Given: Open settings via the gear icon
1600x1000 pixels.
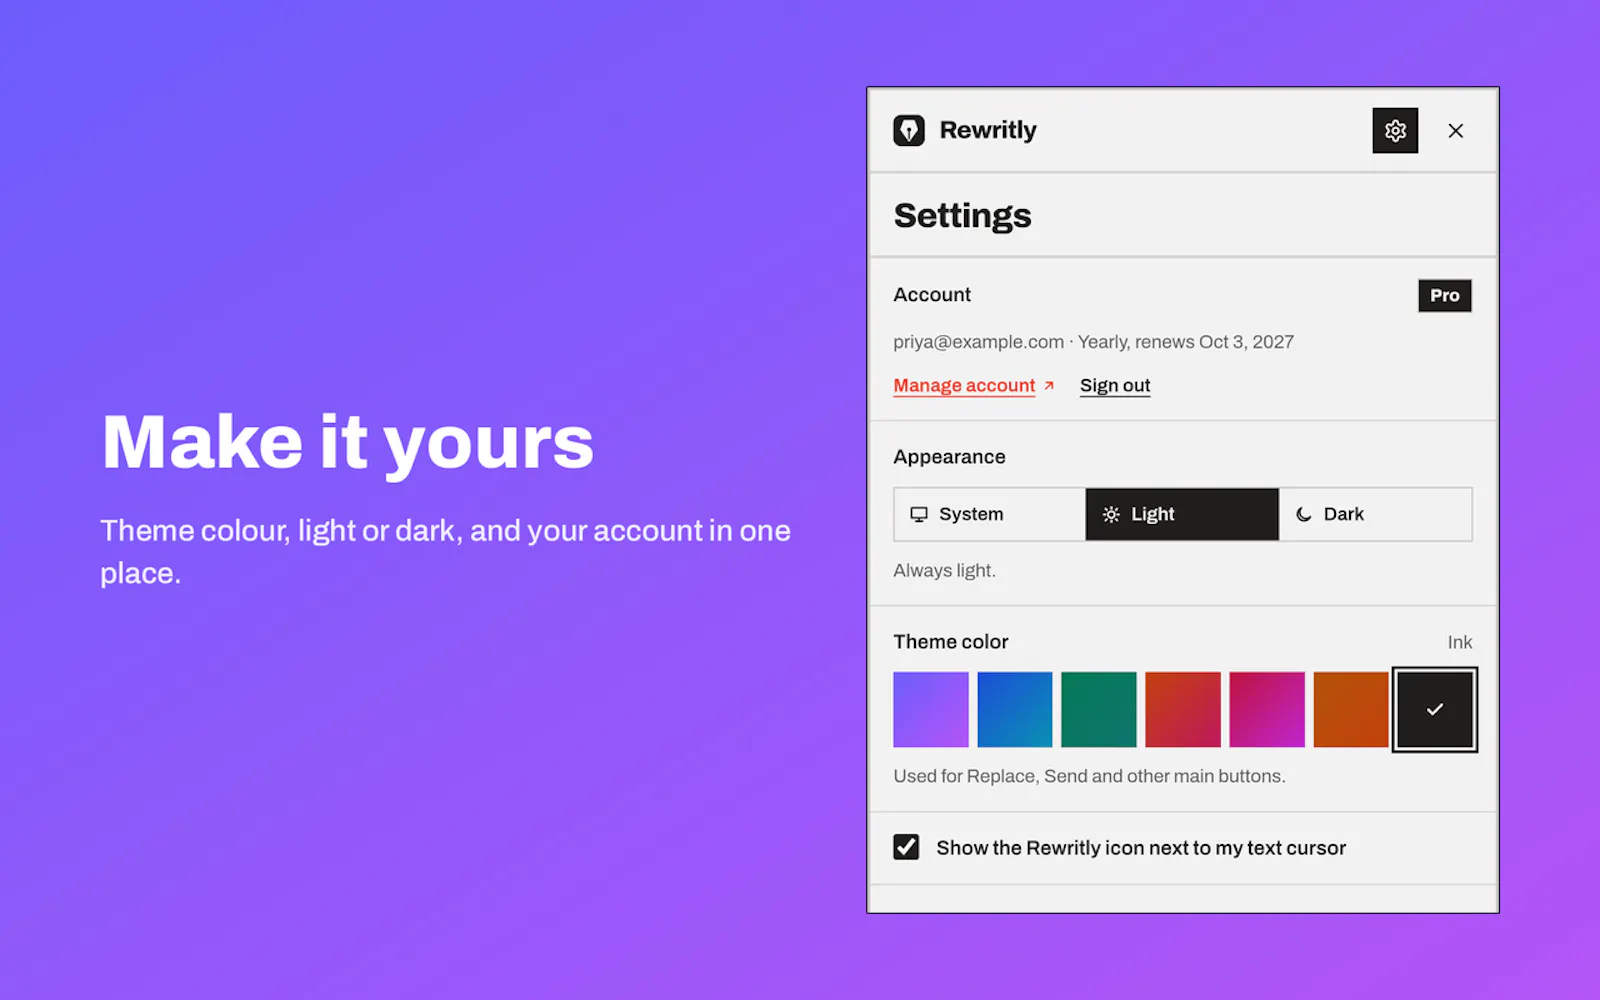Looking at the screenshot, I should (1395, 130).
